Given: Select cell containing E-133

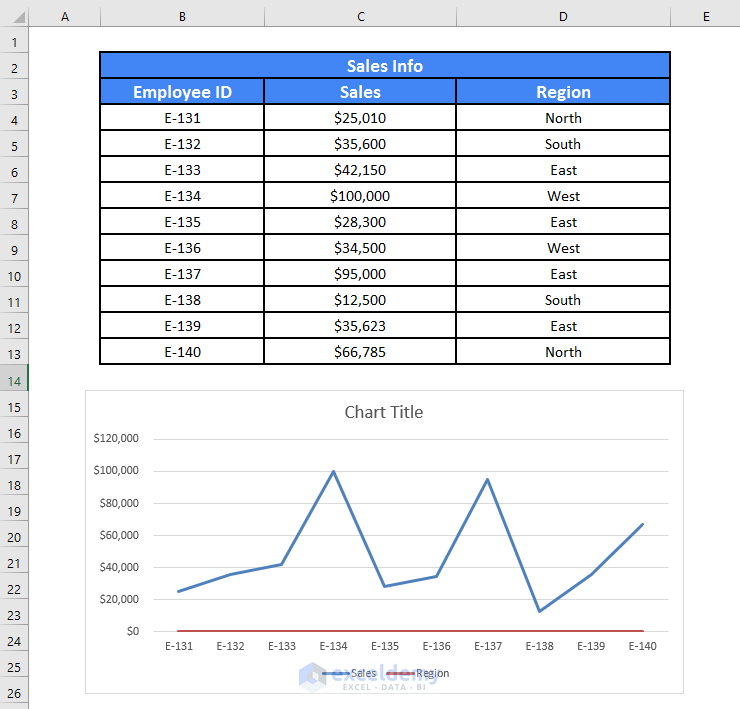Looking at the screenshot, I should tap(182, 169).
